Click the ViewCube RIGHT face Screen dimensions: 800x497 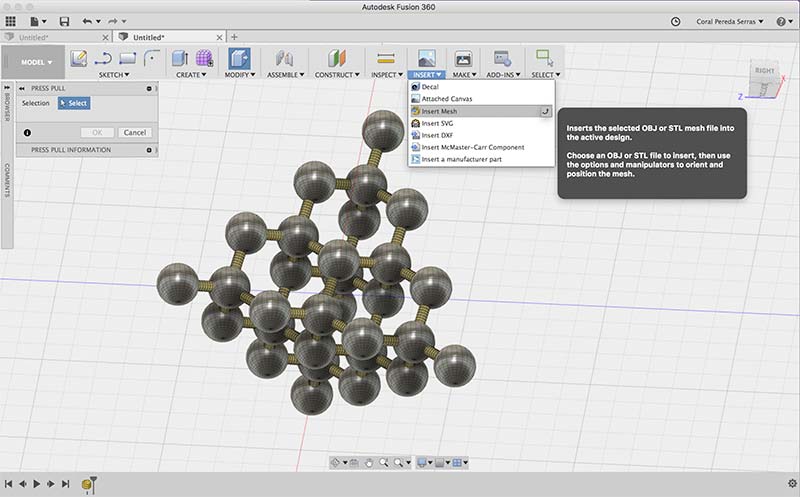(764, 71)
